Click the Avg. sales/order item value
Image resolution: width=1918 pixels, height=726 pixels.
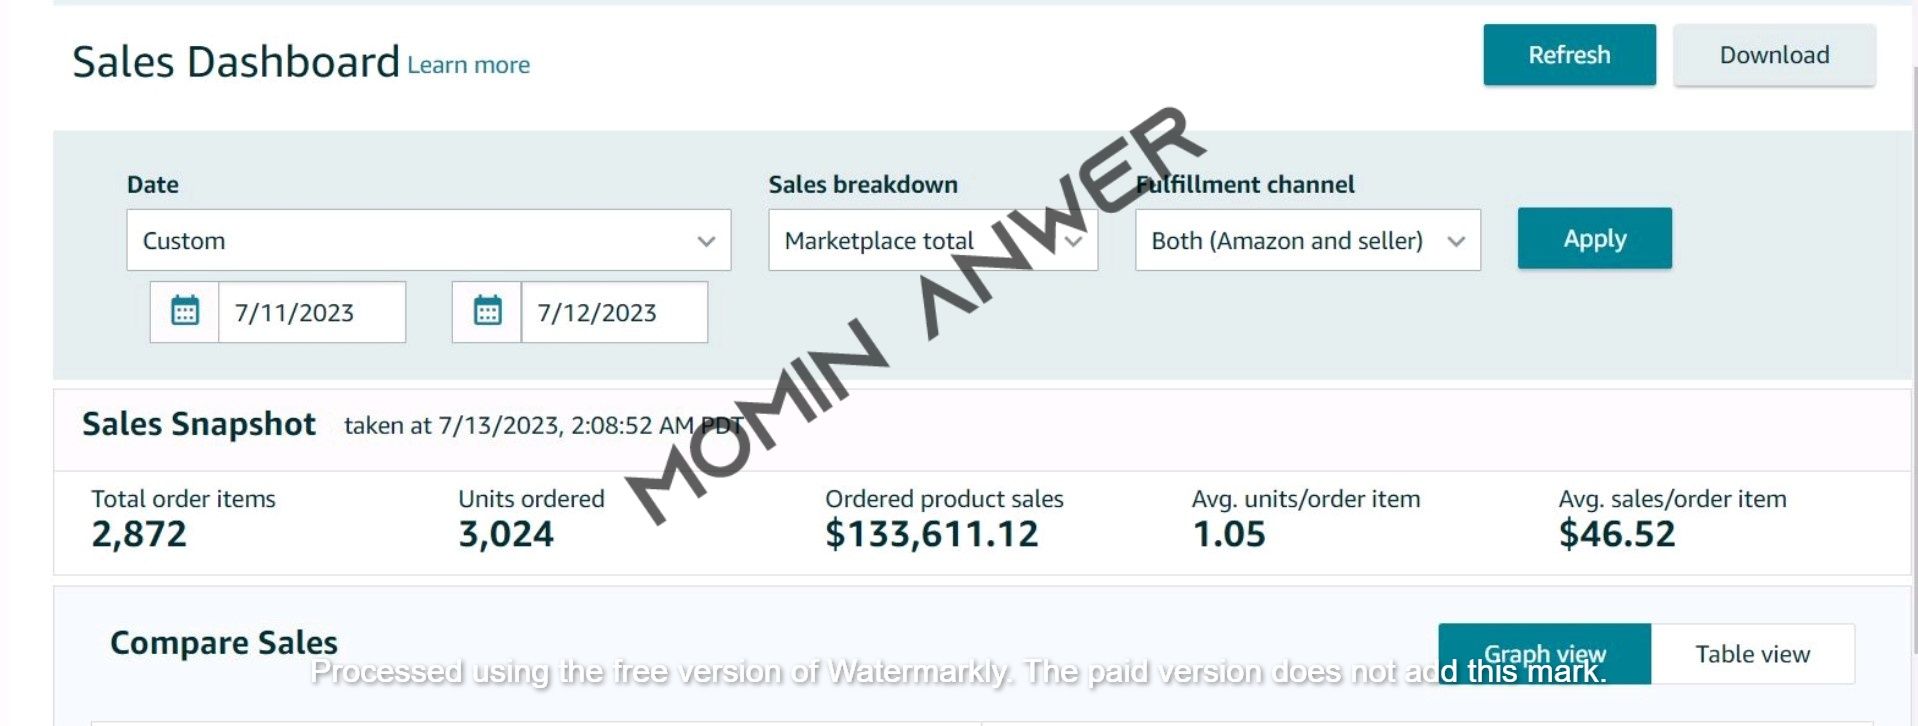1617,534
